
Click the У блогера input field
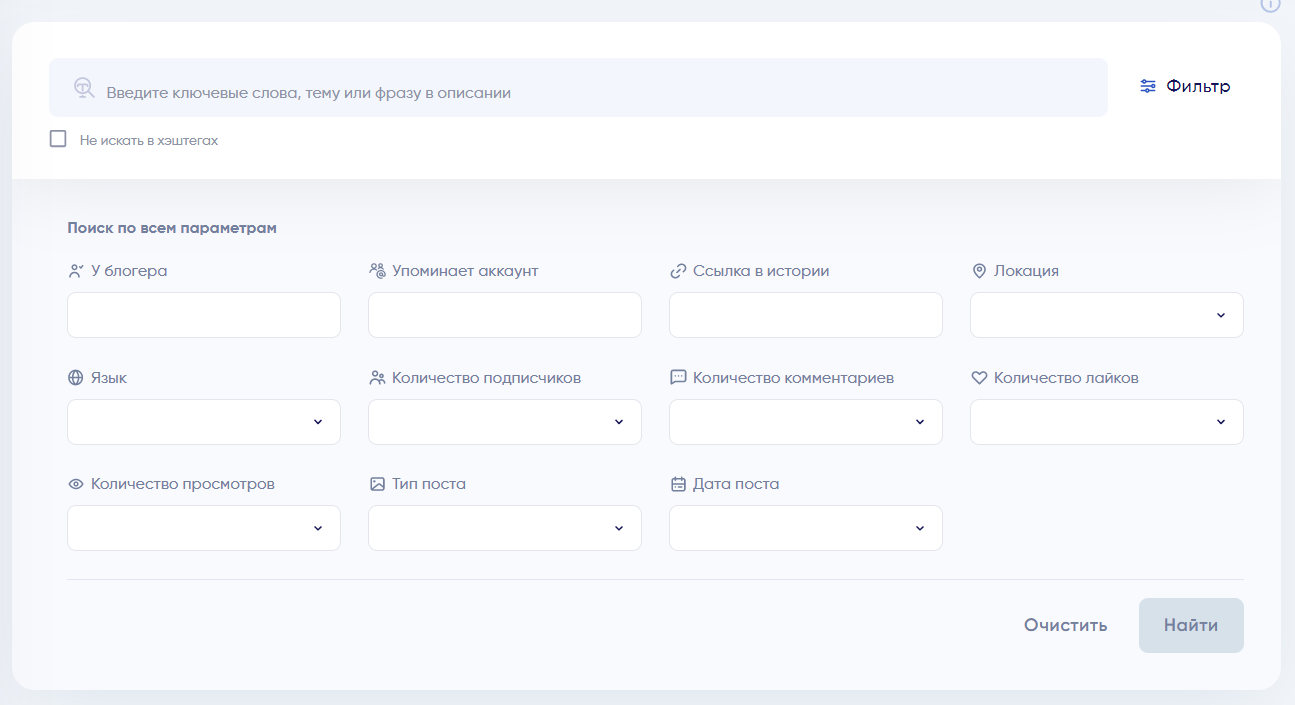click(x=204, y=315)
